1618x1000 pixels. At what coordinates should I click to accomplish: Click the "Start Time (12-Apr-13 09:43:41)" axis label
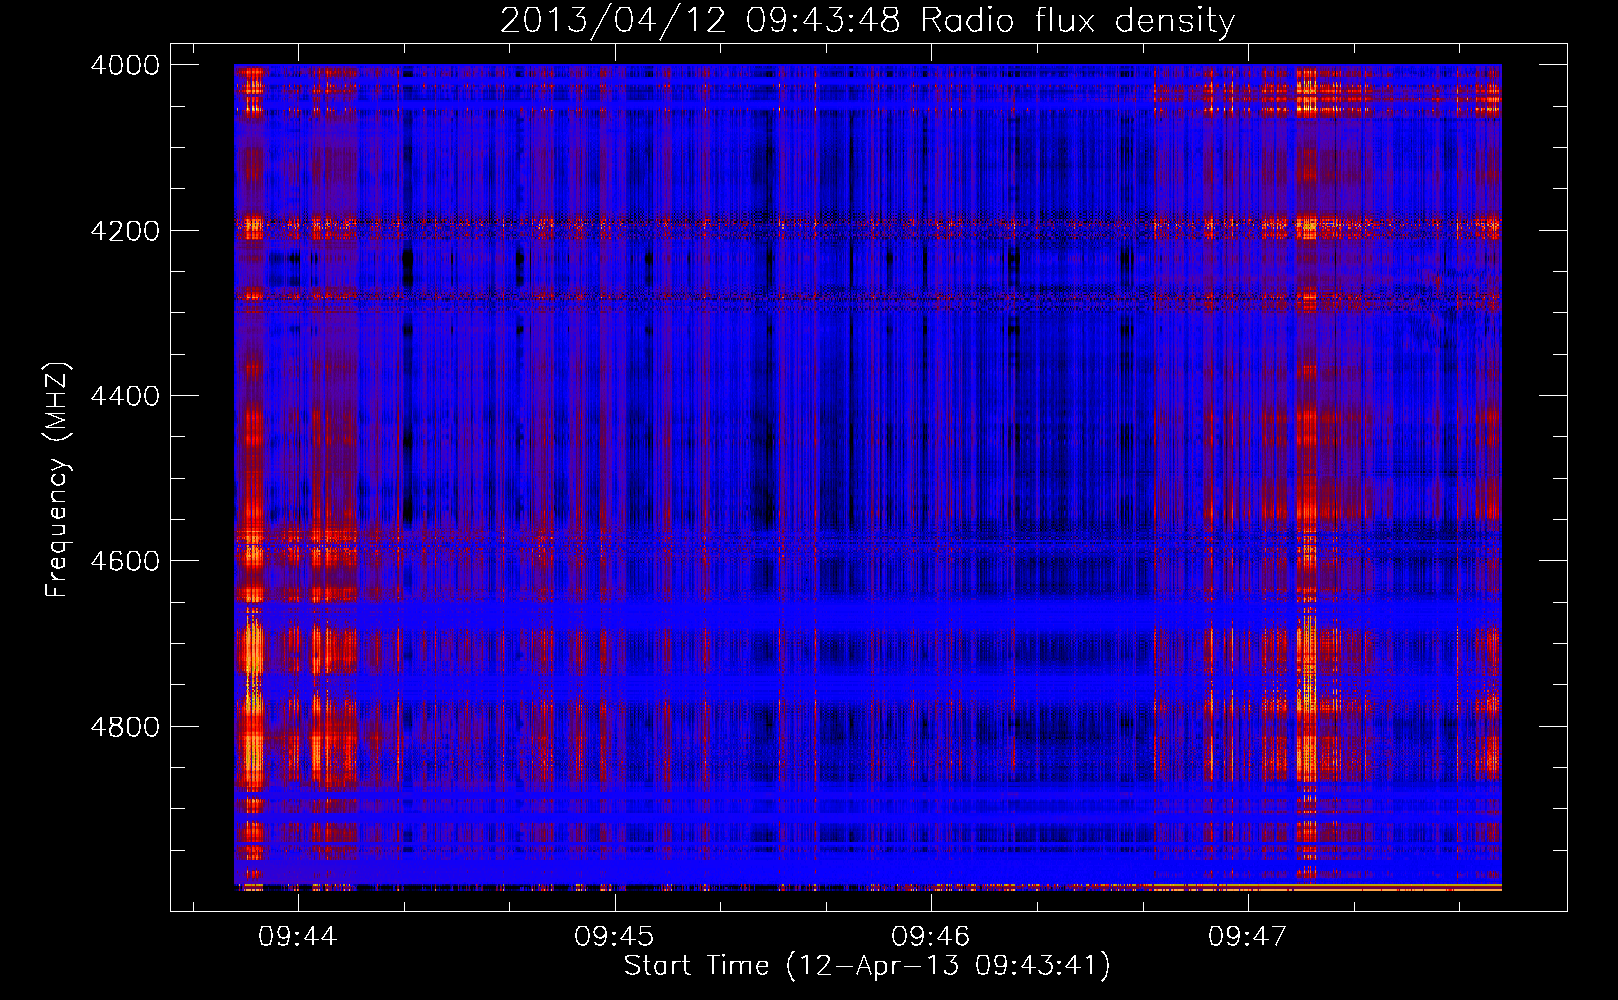coord(867,966)
